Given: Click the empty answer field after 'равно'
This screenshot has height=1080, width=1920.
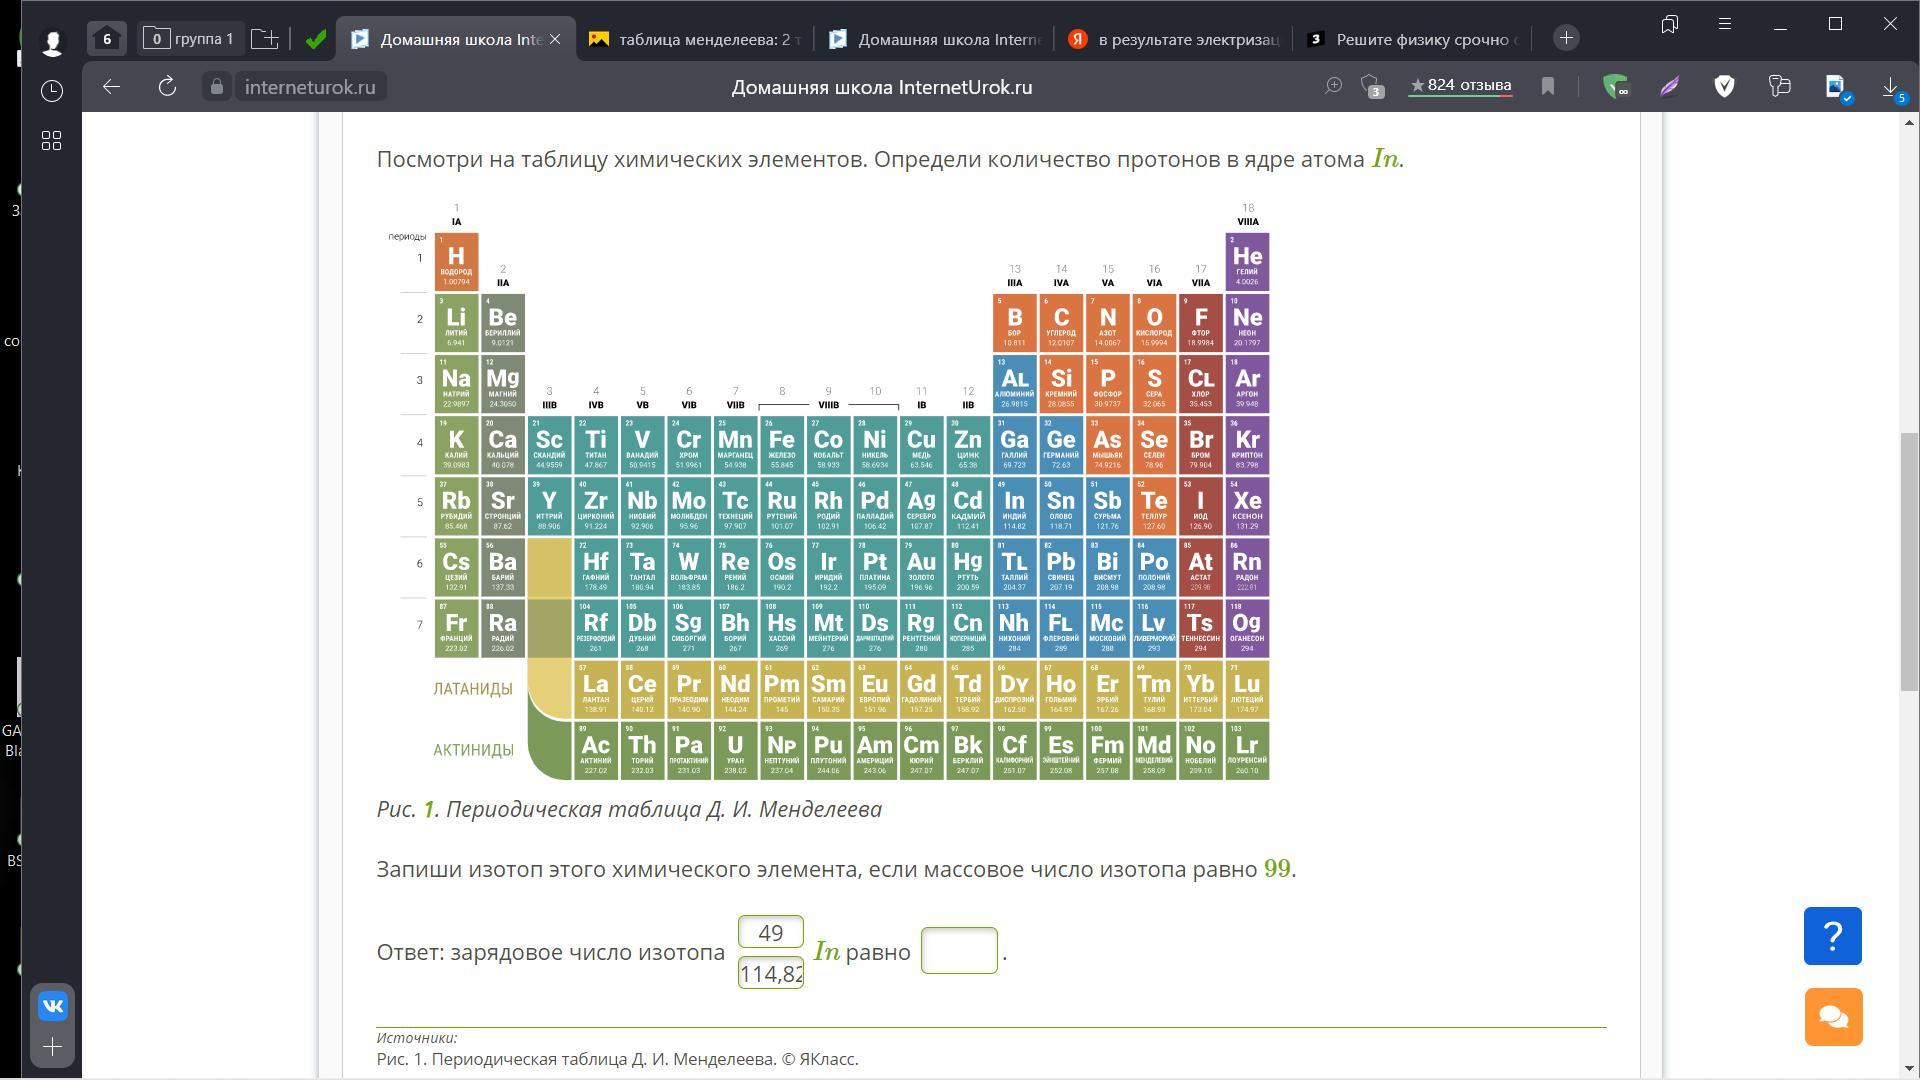Looking at the screenshot, I should coord(958,951).
